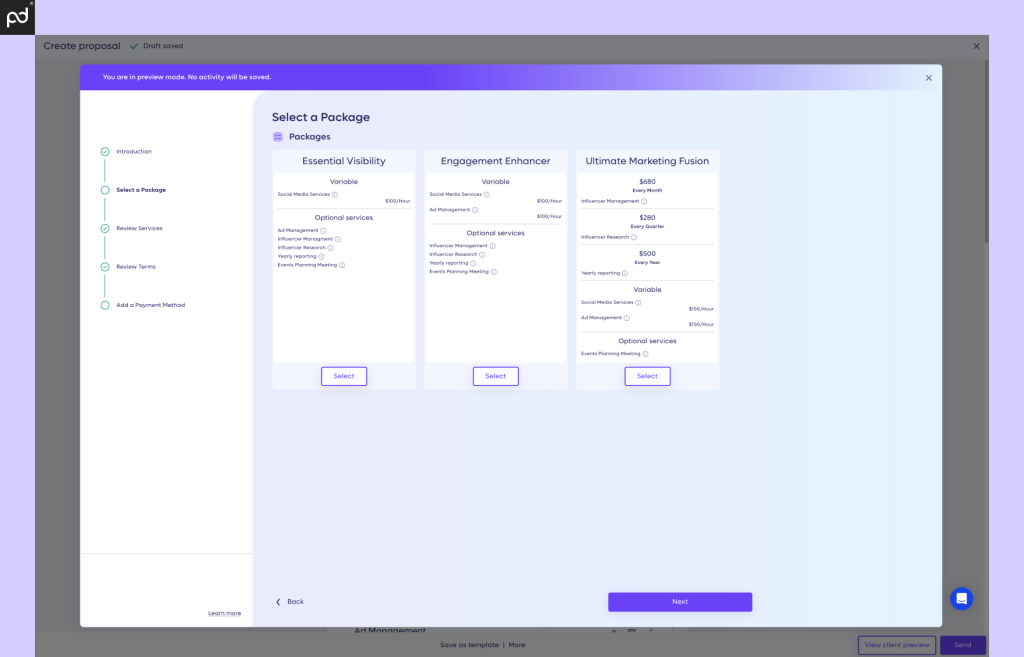Close the preview mode banner dialog
This screenshot has width=1024, height=657.
click(x=929, y=78)
